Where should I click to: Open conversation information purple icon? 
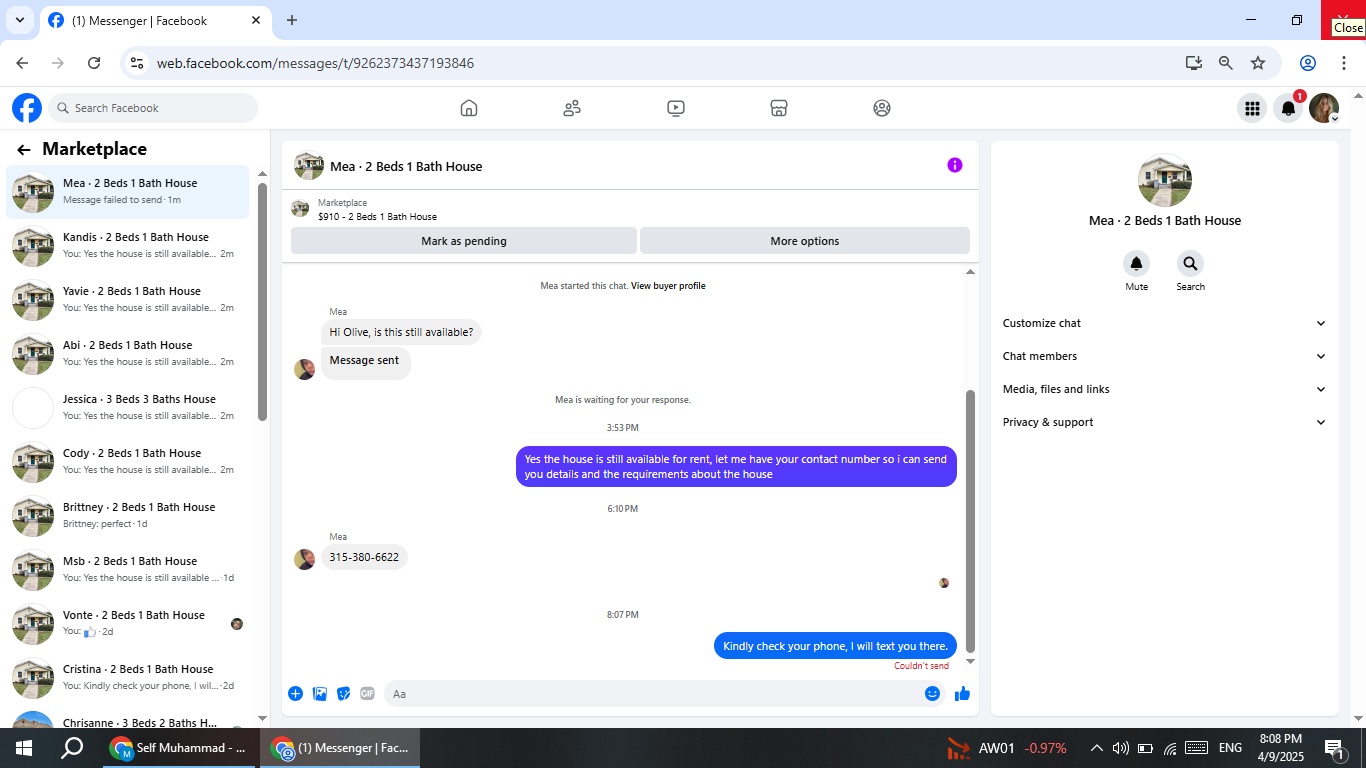point(955,165)
